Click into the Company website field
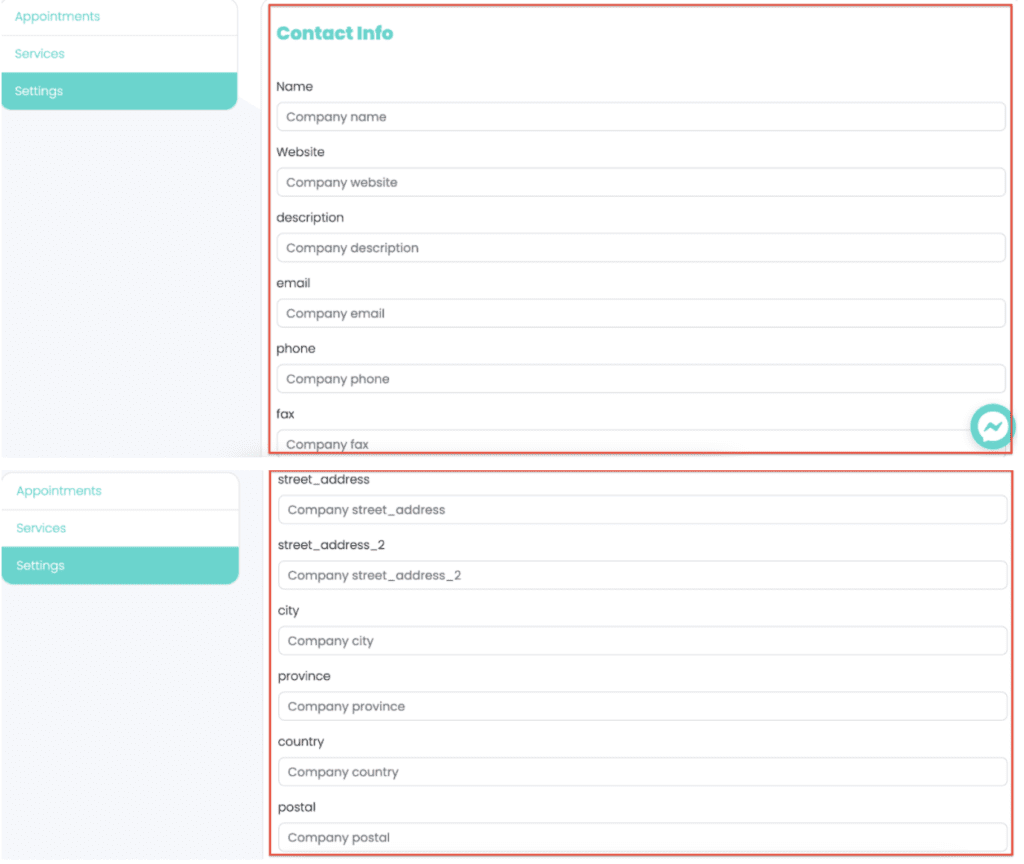Viewport: 1024px width, 864px height. 641,182
